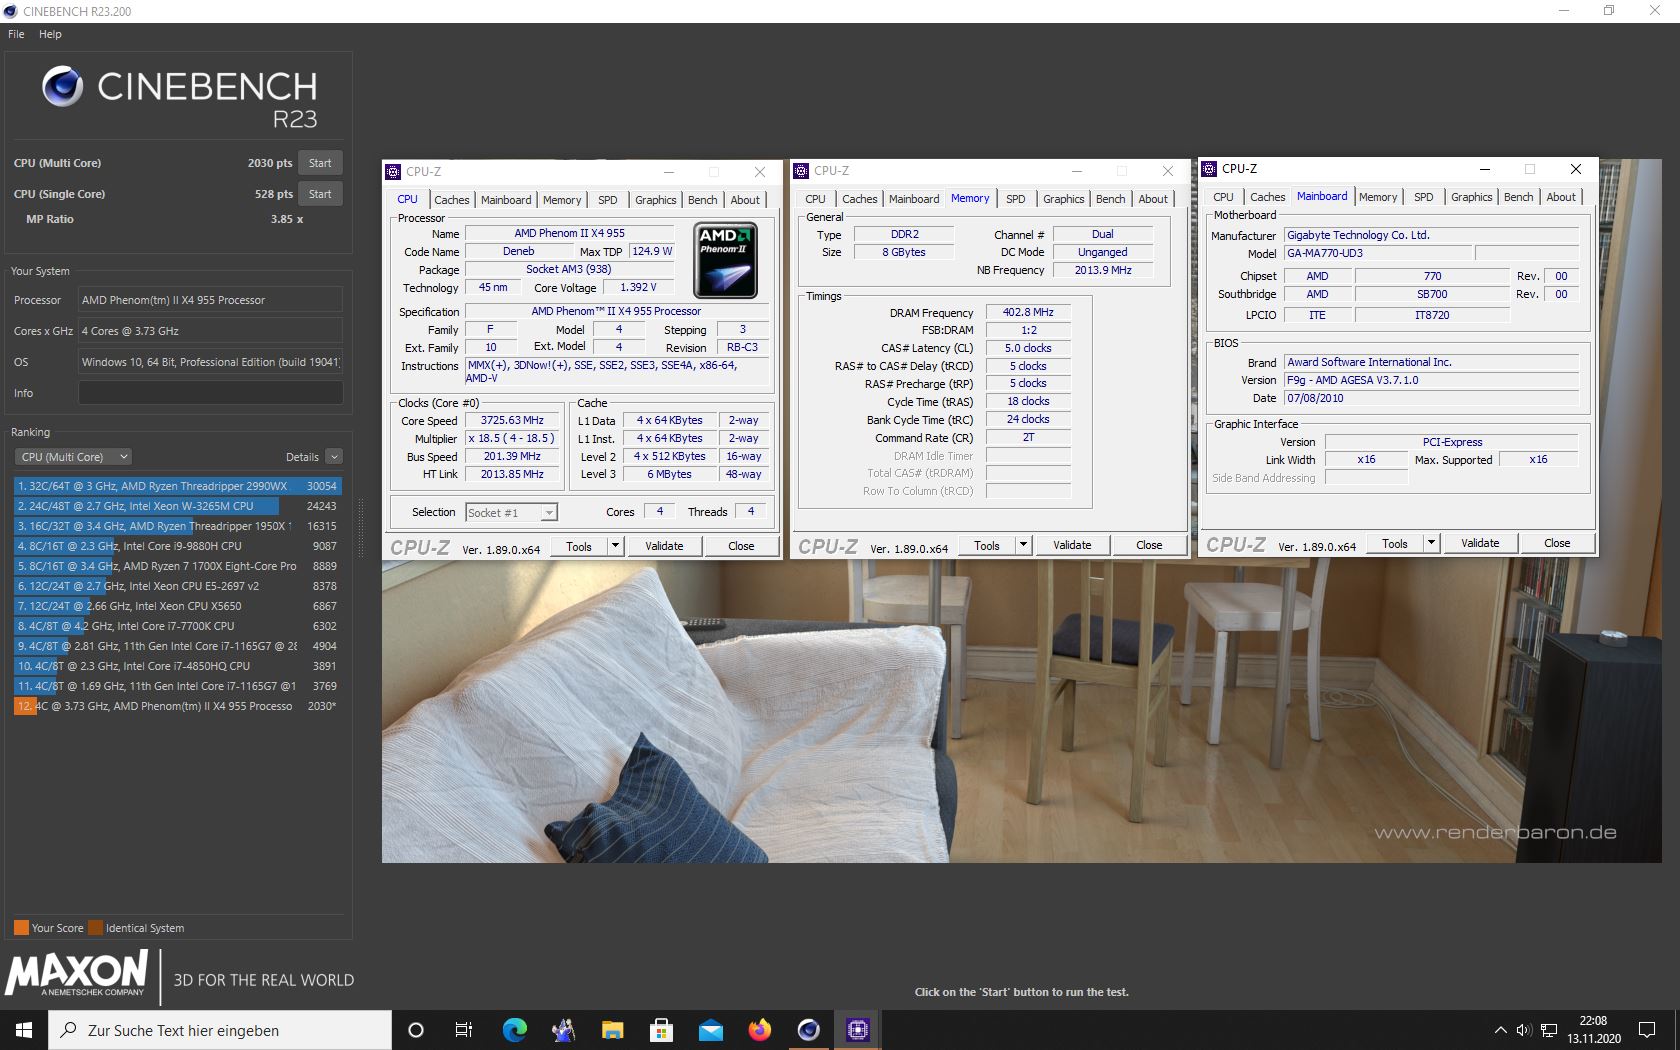Select Intel Xeon W-3265M ranking entry
The height and width of the screenshot is (1050, 1680).
[x=177, y=506]
